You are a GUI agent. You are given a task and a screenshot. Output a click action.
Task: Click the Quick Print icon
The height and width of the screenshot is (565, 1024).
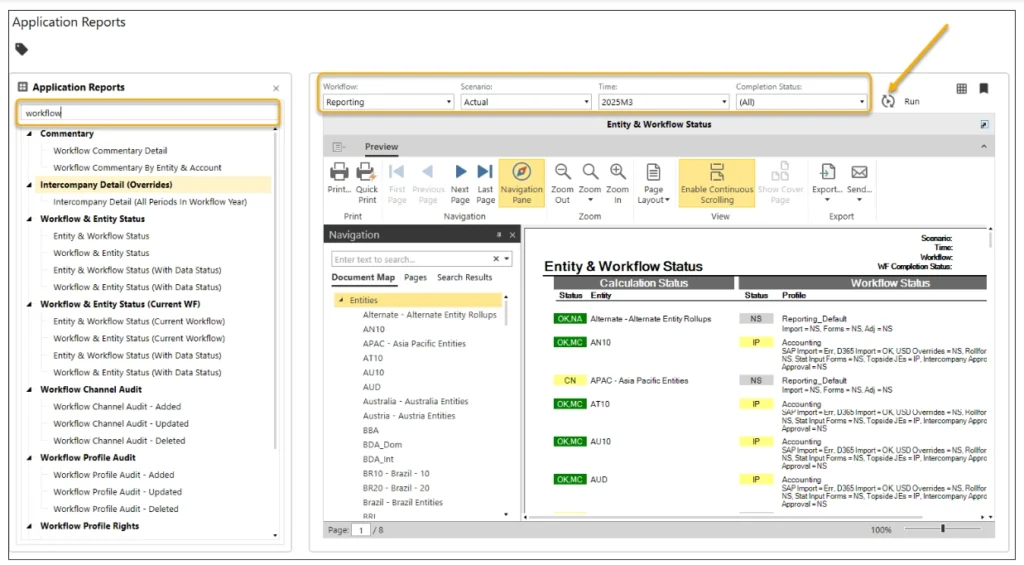tap(367, 173)
